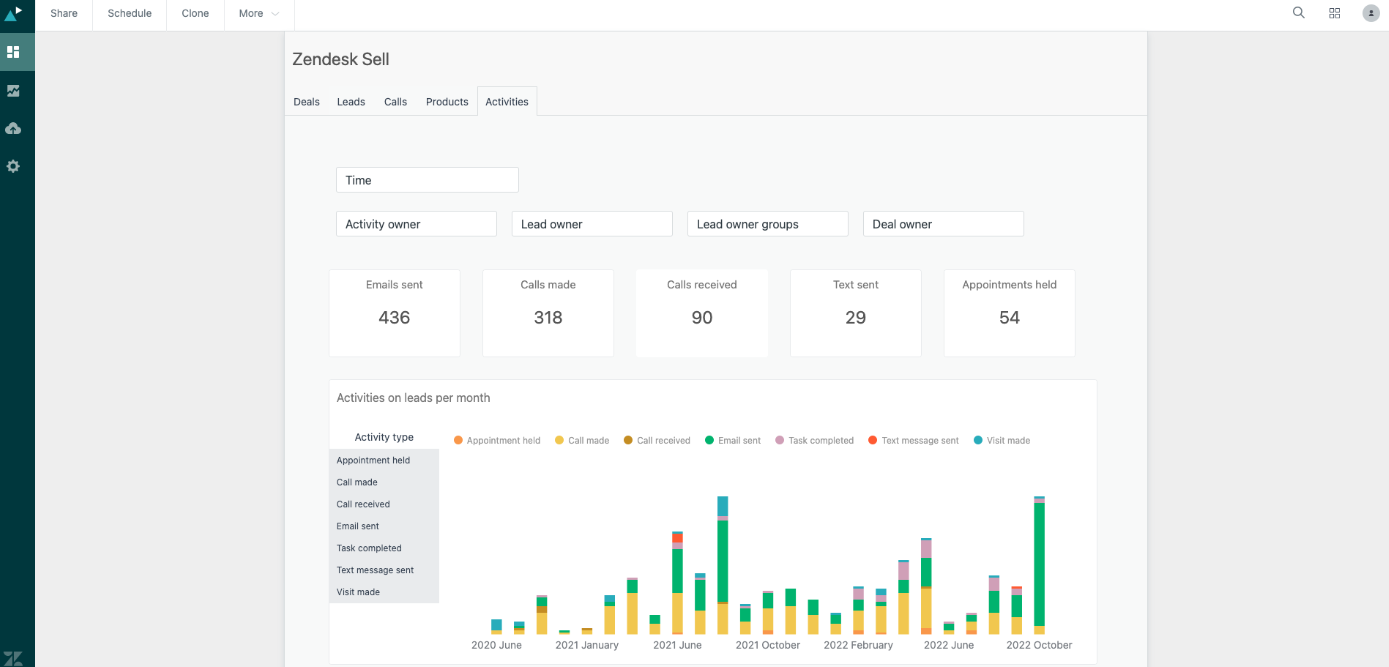Open the admin settings gear icon
This screenshot has width=1389, height=667.
[13, 166]
